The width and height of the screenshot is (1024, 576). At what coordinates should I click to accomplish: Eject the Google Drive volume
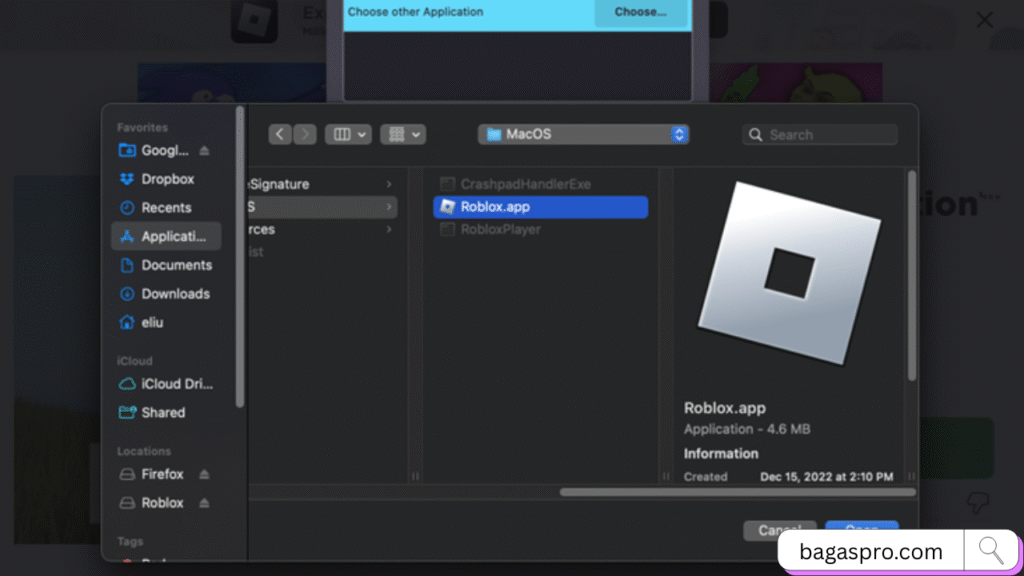[x=204, y=150]
